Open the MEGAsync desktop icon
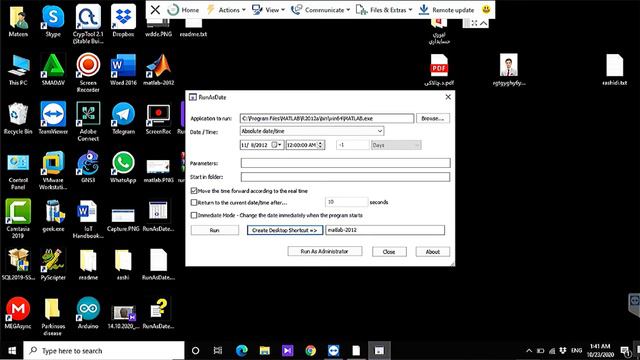Screen dimensions: 640x360 18,313
